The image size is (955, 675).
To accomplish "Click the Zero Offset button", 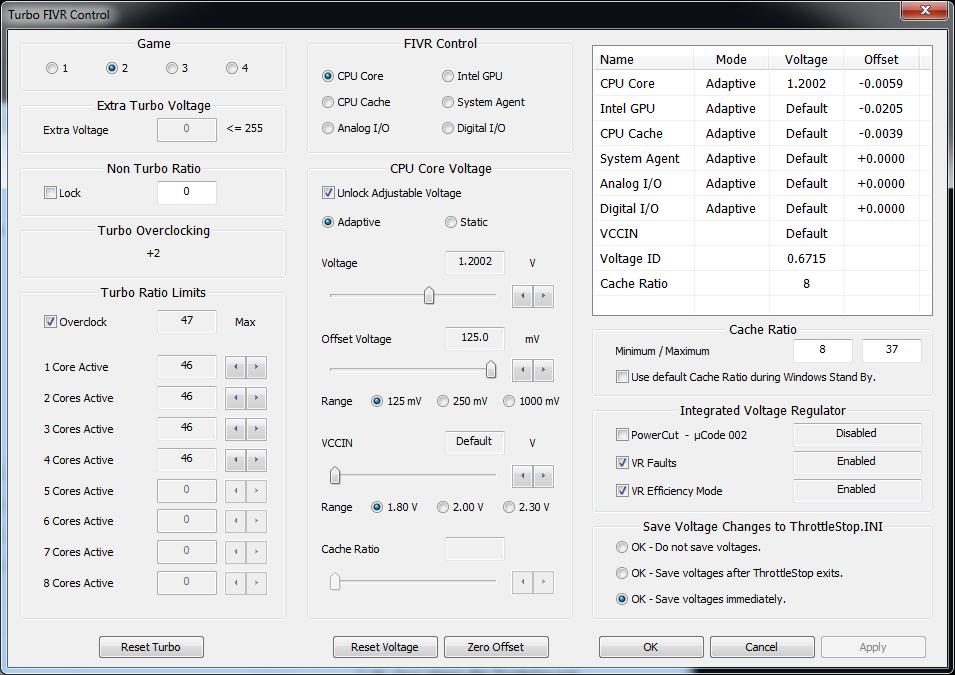I will point(496,647).
